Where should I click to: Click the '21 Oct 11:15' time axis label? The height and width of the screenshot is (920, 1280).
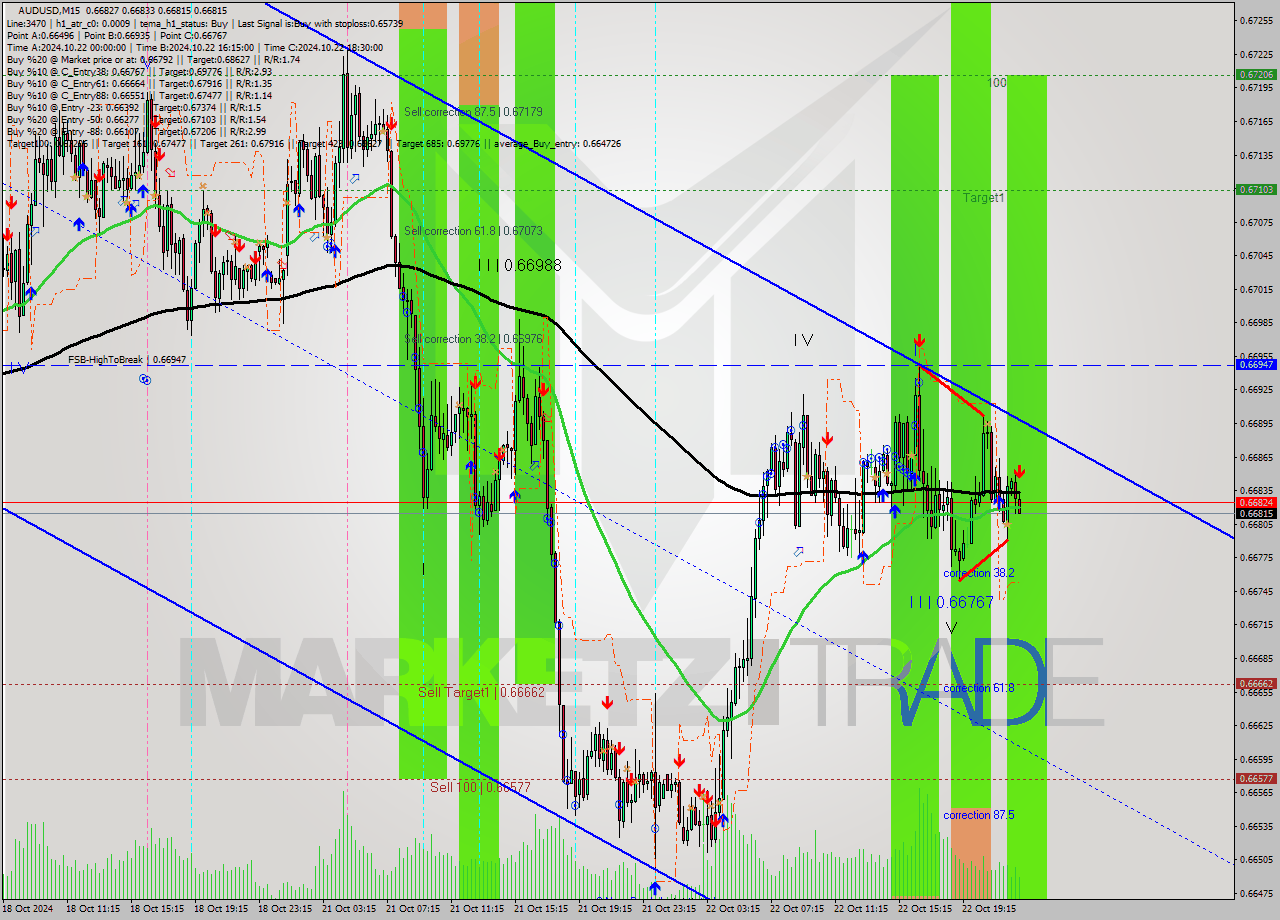click(x=476, y=909)
